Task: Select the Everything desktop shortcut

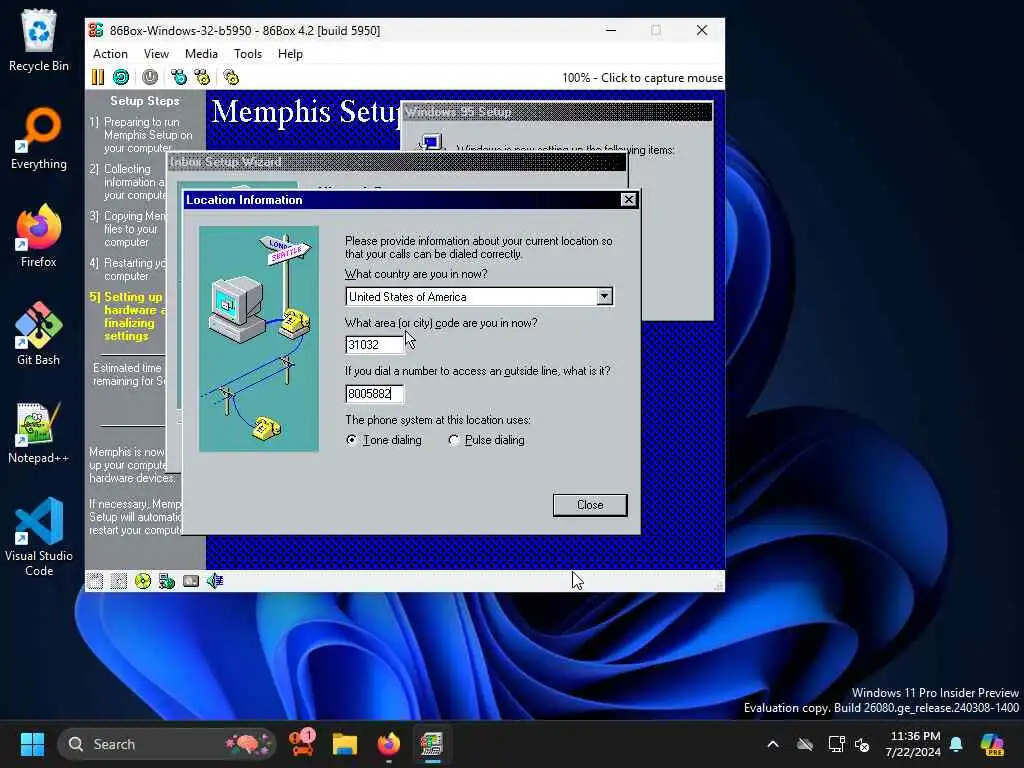Action: pyautogui.click(x=39, y=138)
